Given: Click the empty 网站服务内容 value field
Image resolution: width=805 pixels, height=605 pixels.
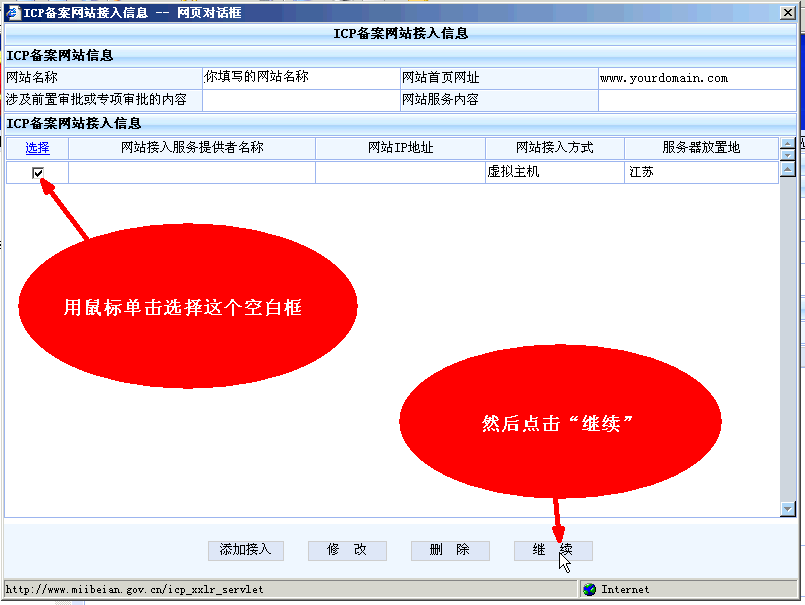Looking at the screenshot, I should 697,100.
